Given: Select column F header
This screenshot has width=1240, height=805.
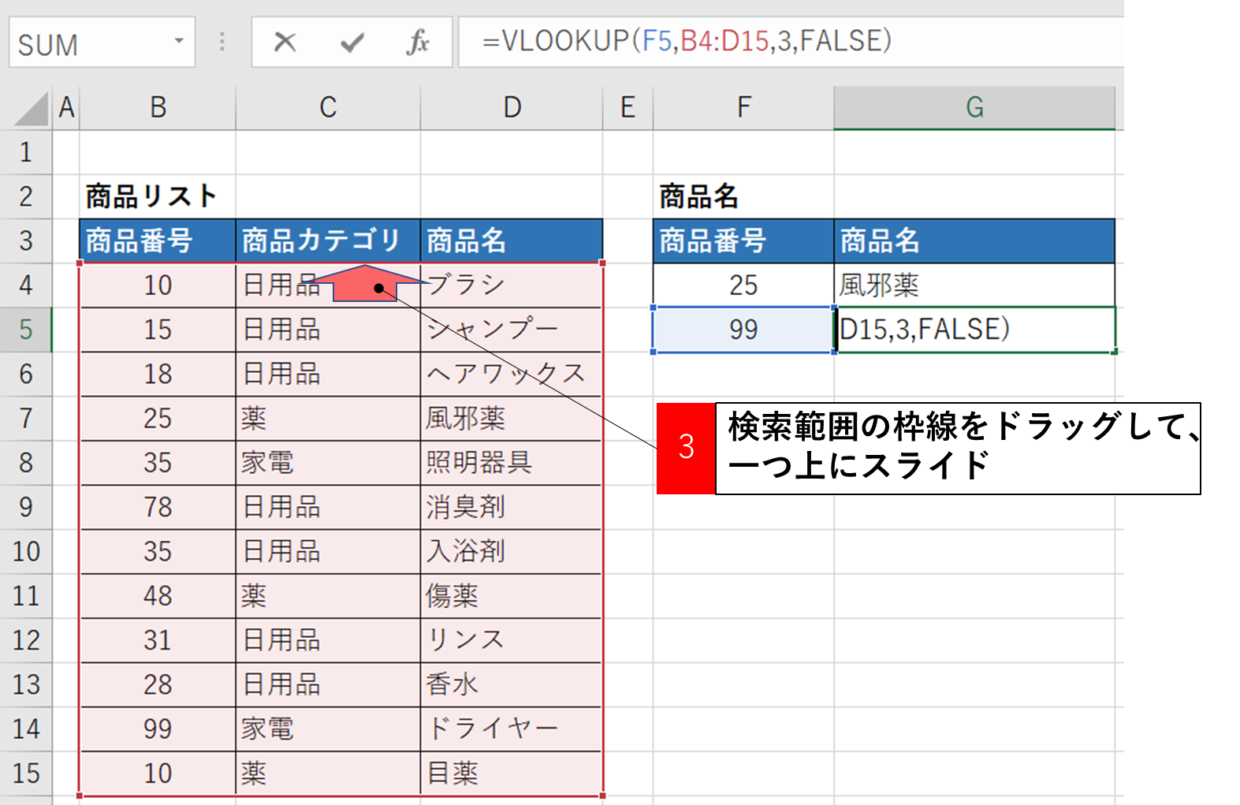Looking at the screenshot, I should point(743,108).
